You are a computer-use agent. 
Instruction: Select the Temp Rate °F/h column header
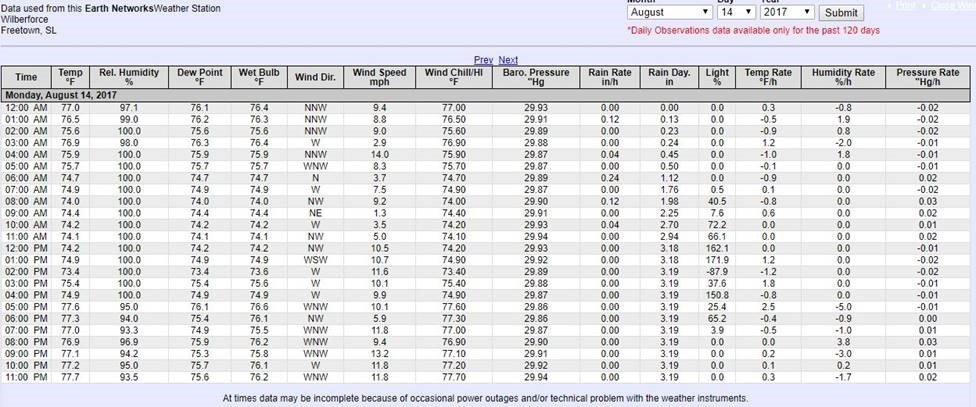[768, 77]
